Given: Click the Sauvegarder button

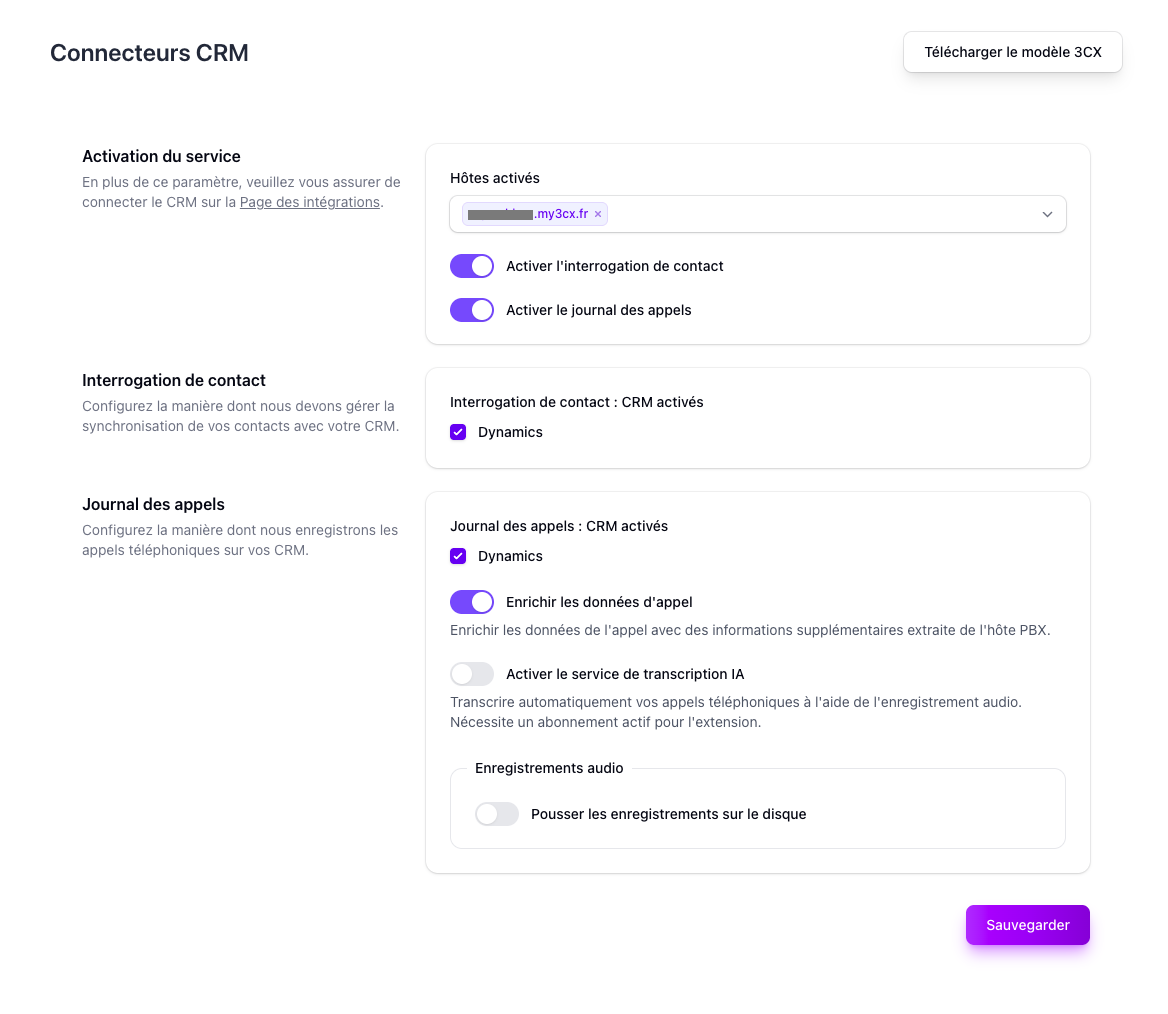Looking at the screenshot, I should (x=1027, y=925).
